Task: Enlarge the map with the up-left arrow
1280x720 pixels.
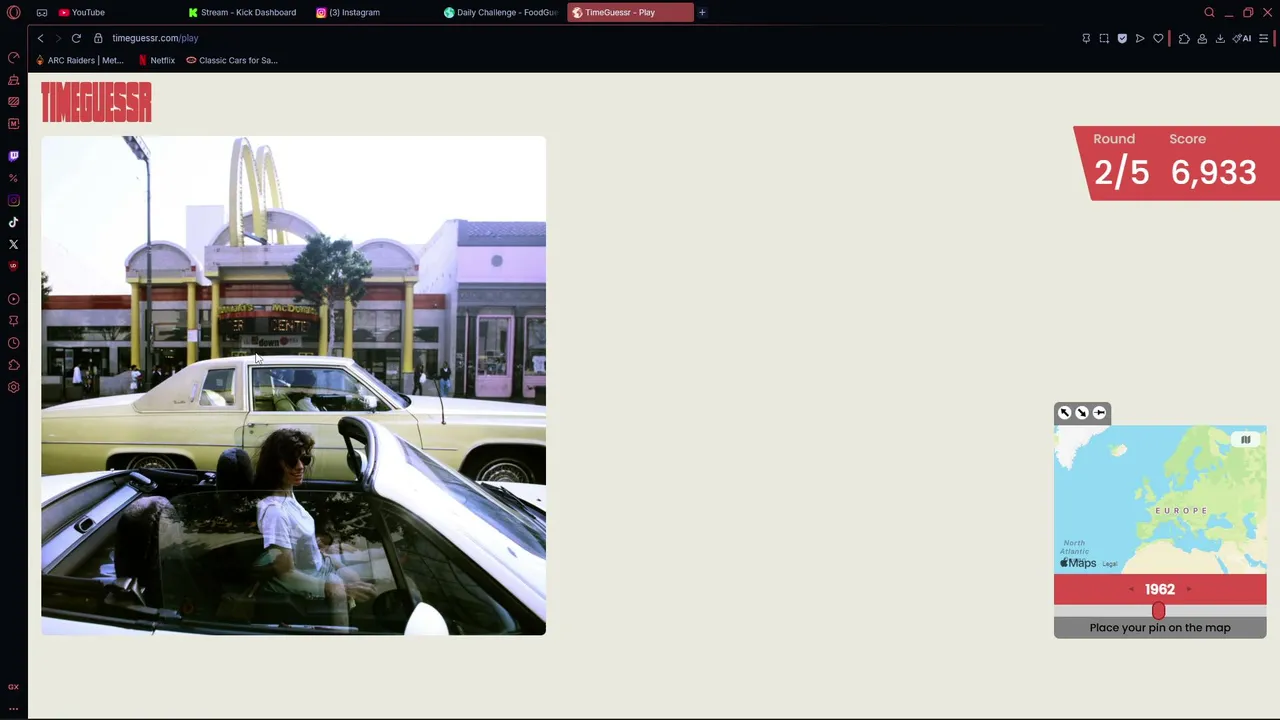Action: 1064,413
